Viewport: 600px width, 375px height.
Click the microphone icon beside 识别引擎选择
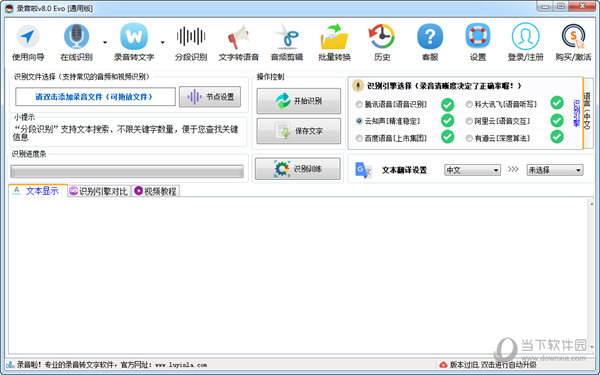tap(358, 86)
